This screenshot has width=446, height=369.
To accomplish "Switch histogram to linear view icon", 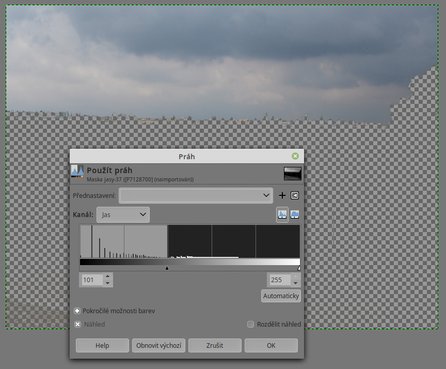I will (282, 214).
